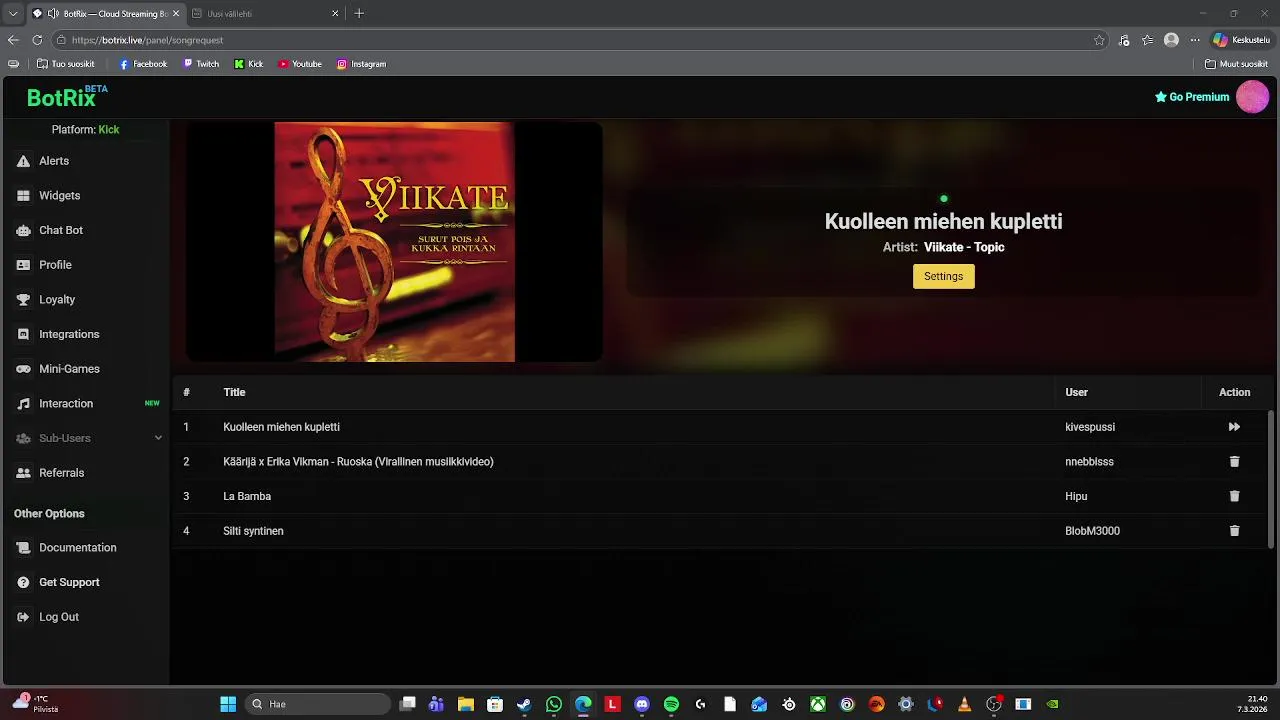1280x720 pixels.
Task: Open Copilot Keskustelu
Action: (1241, 40)
